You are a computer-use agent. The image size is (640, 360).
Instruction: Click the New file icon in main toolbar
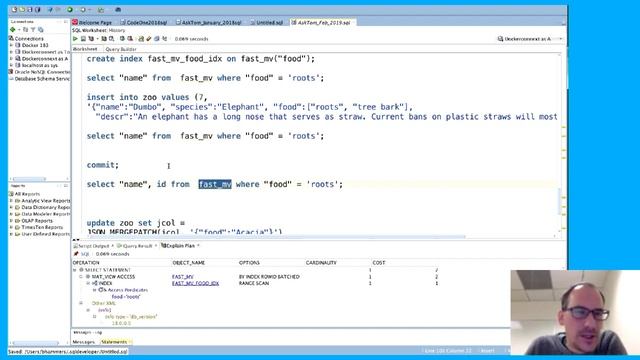tap(14, 9)
